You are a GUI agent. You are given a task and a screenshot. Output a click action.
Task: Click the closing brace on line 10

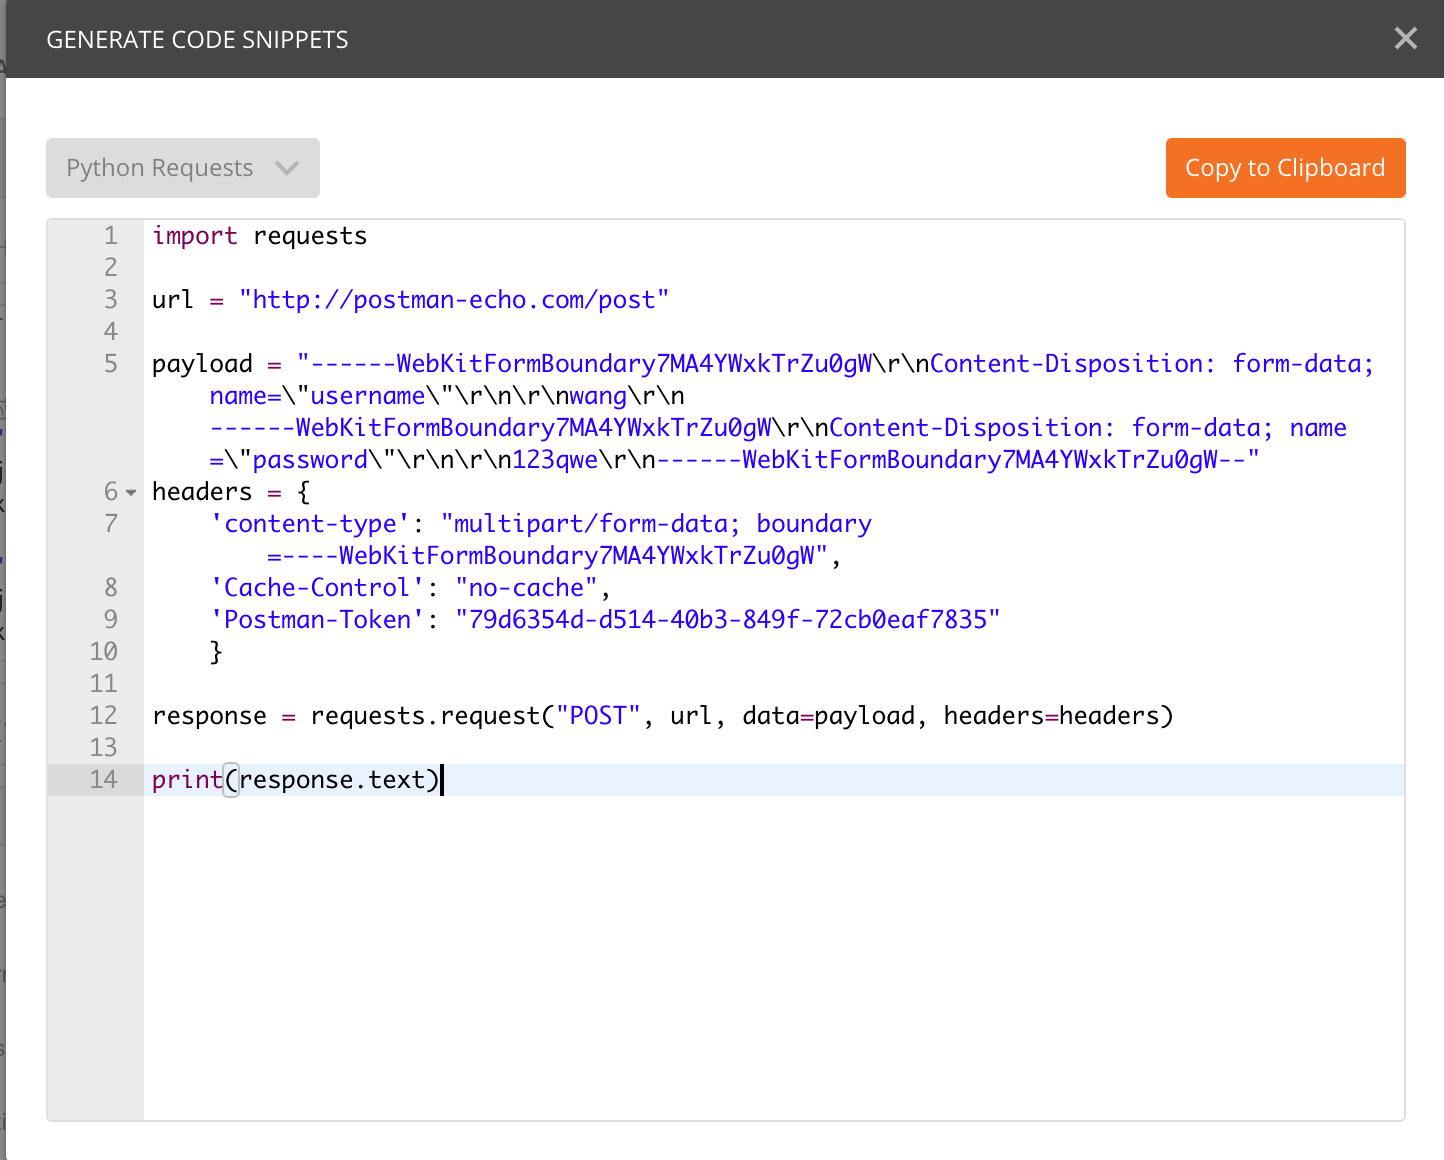point(216,652)
